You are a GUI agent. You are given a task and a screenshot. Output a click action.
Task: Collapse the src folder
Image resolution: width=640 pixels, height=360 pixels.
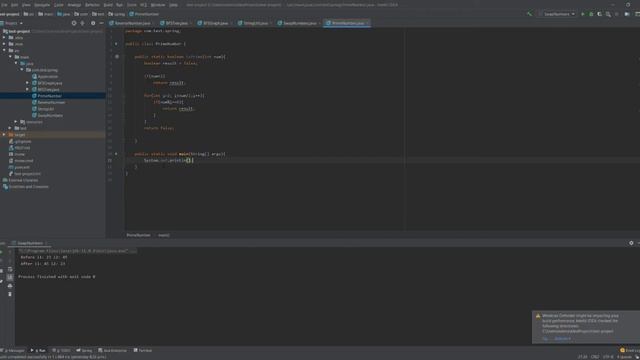(4, 51)
